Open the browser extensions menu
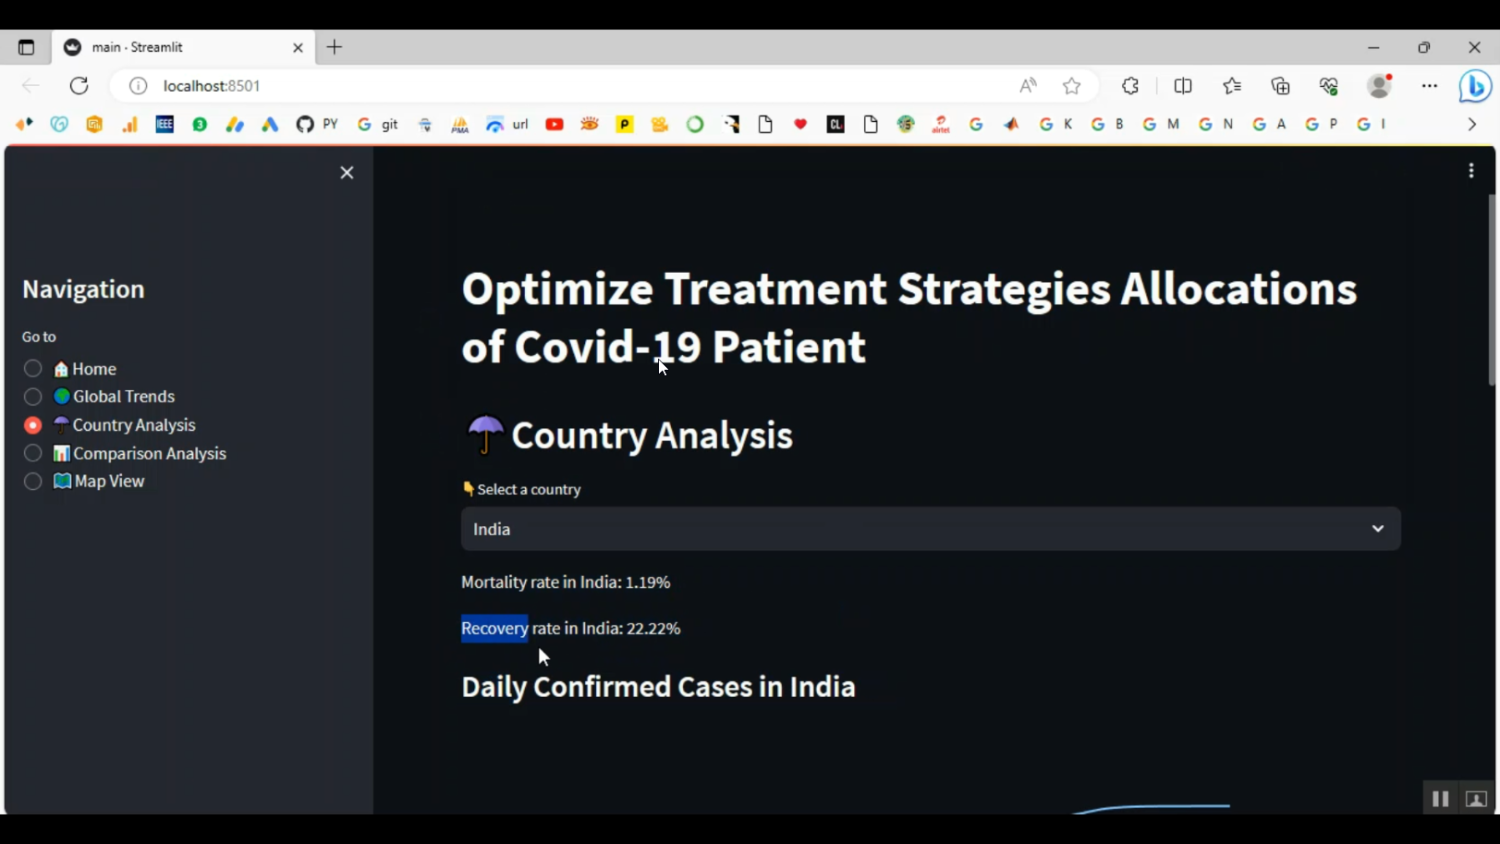The image size is (1500, 844). (x=1130, y=86)
